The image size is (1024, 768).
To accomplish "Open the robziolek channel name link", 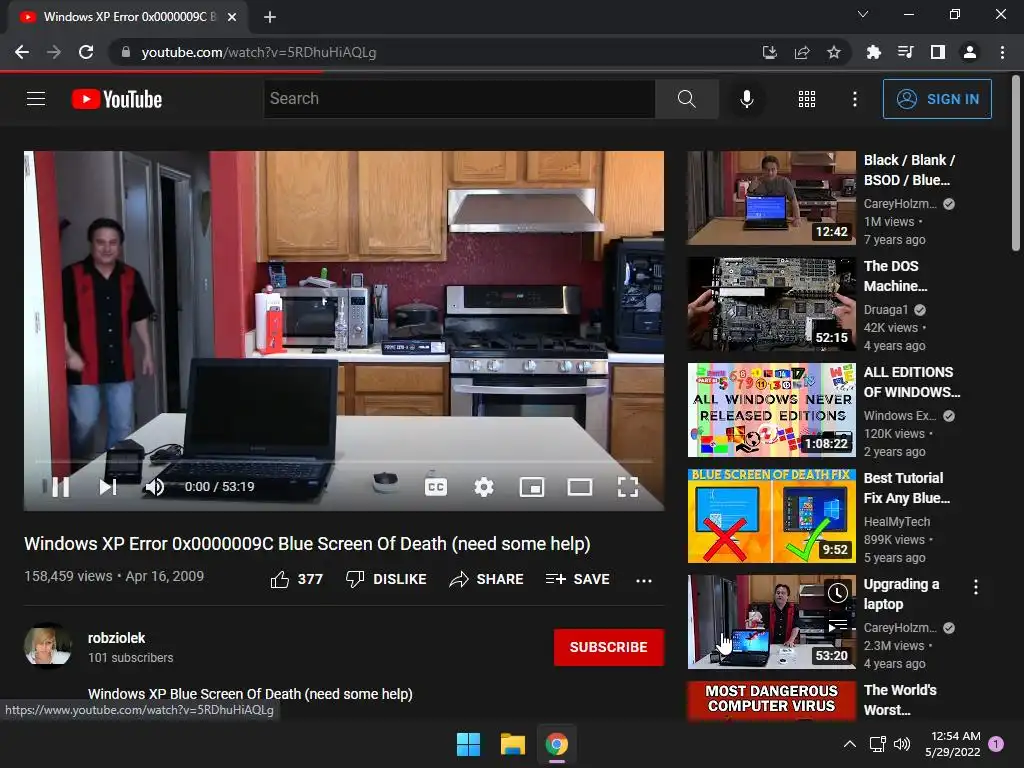I will [x=116, y=638].
